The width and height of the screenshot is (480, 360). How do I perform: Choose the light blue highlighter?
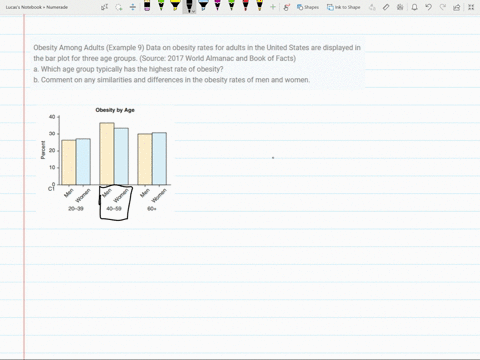[203, 5]
